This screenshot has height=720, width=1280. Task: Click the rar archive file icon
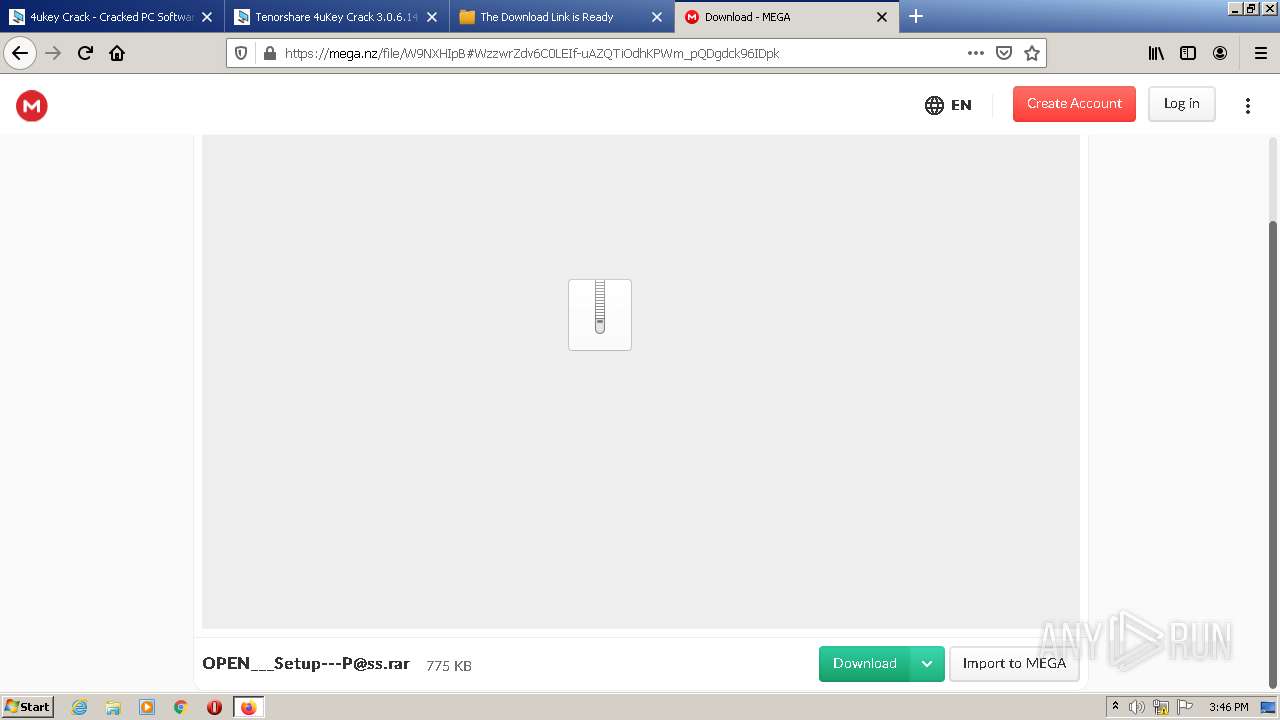pyautogui.click(x=600, y=315)
